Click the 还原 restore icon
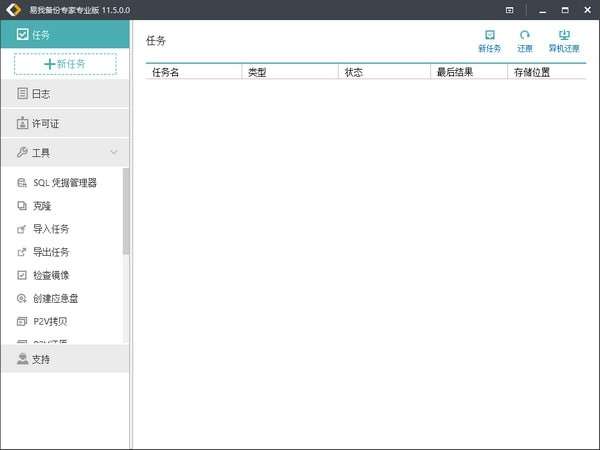Screen dimensions: 600x450 click(x=525, y=41)
